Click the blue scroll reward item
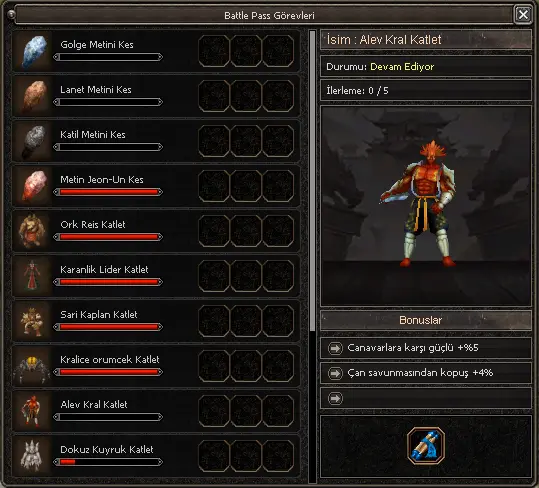 point(426,446)
